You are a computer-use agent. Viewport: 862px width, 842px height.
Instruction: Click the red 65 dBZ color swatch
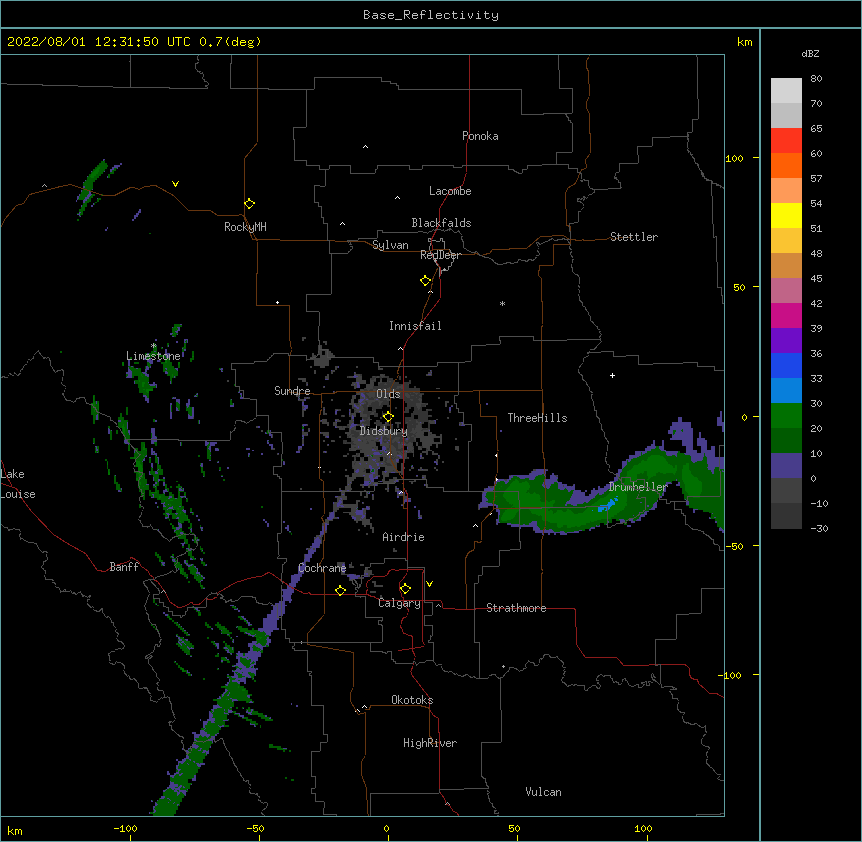[x=786, y=140]
